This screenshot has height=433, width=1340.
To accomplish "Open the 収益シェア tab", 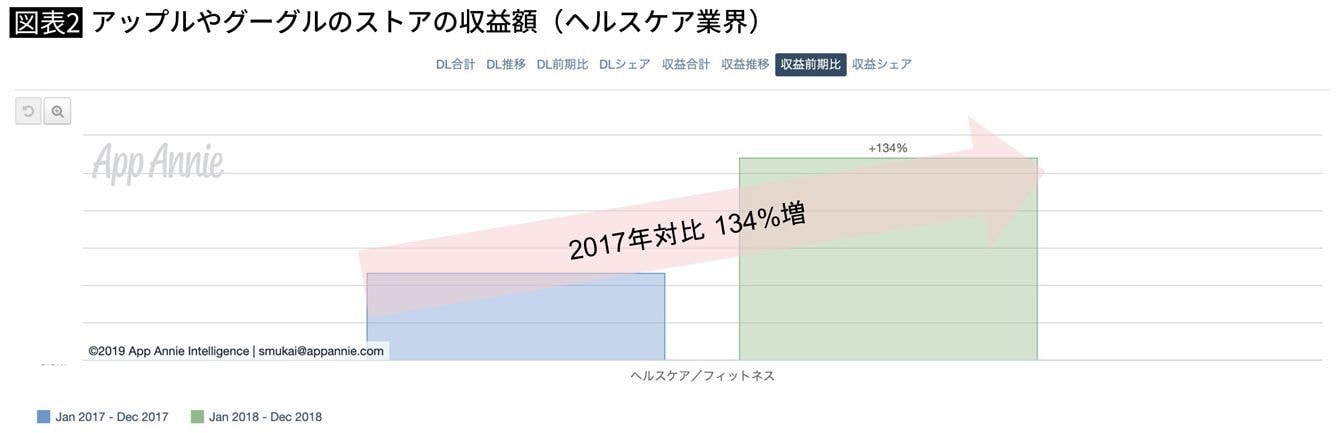I will (x=882, y=64).
